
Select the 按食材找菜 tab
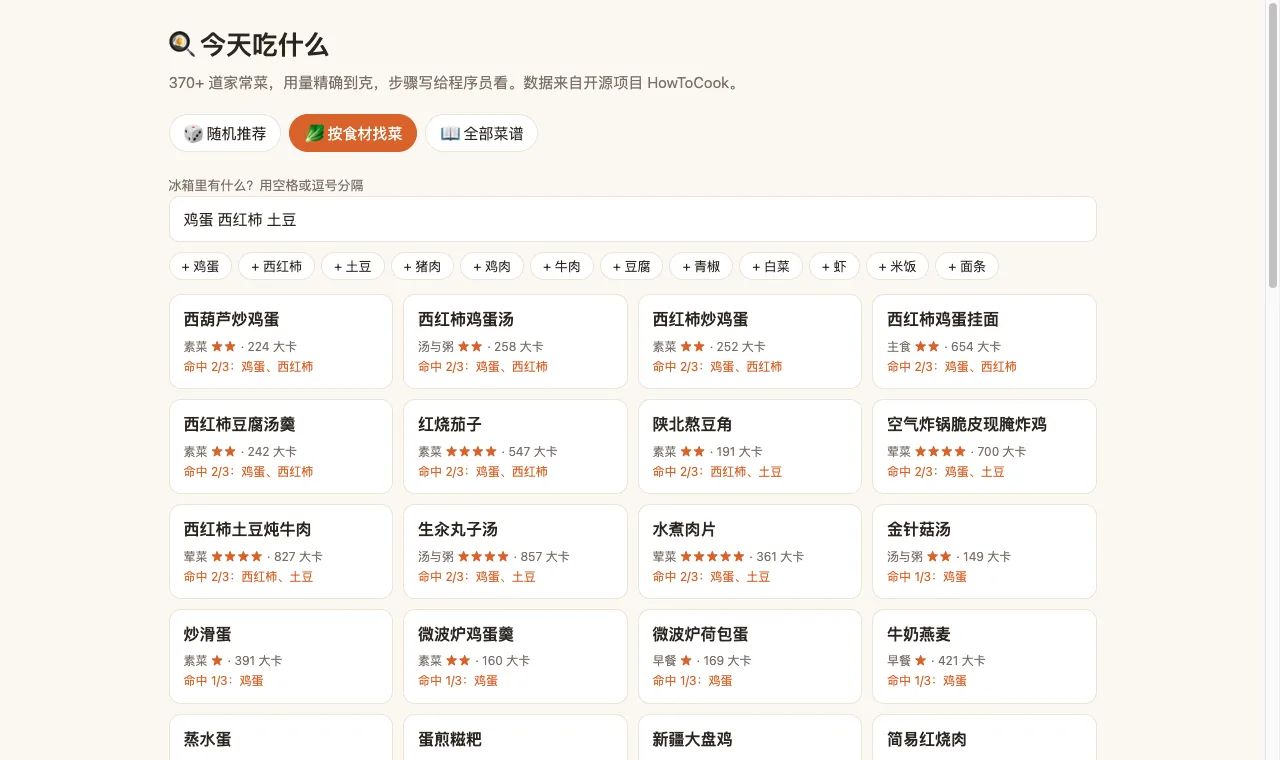353,133
